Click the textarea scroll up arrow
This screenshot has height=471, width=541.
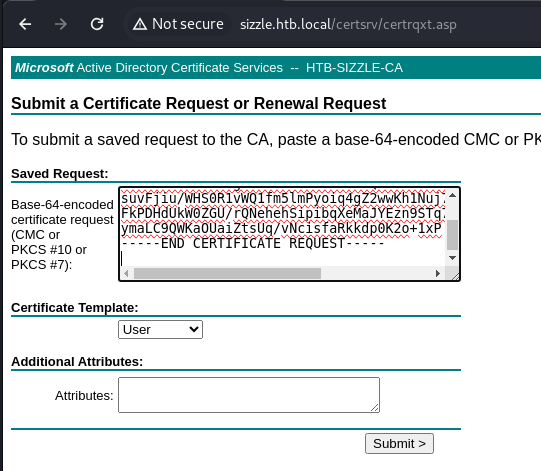[x=453, y=196]
